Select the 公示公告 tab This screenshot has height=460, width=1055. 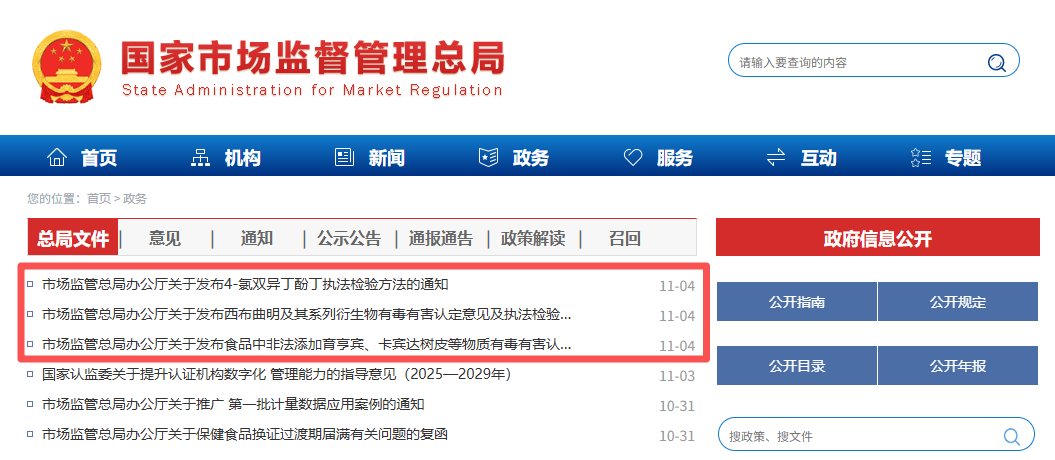click(349, 239)
